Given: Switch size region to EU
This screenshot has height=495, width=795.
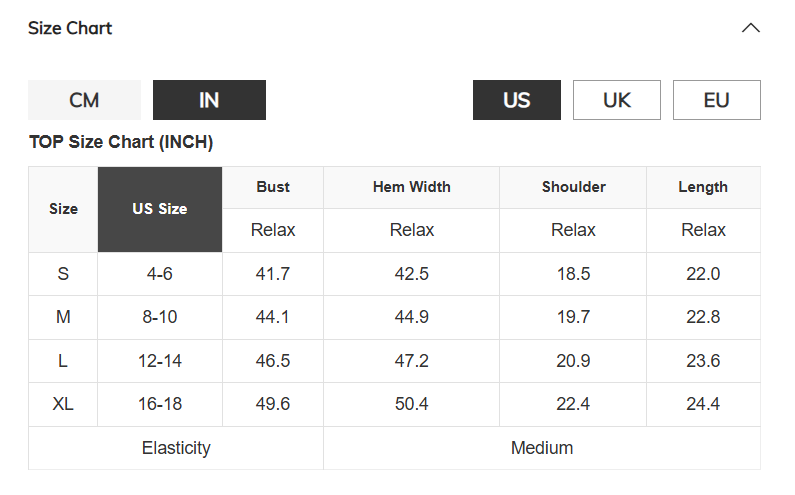Looking at the screenshot, I should tap(716, 100).
